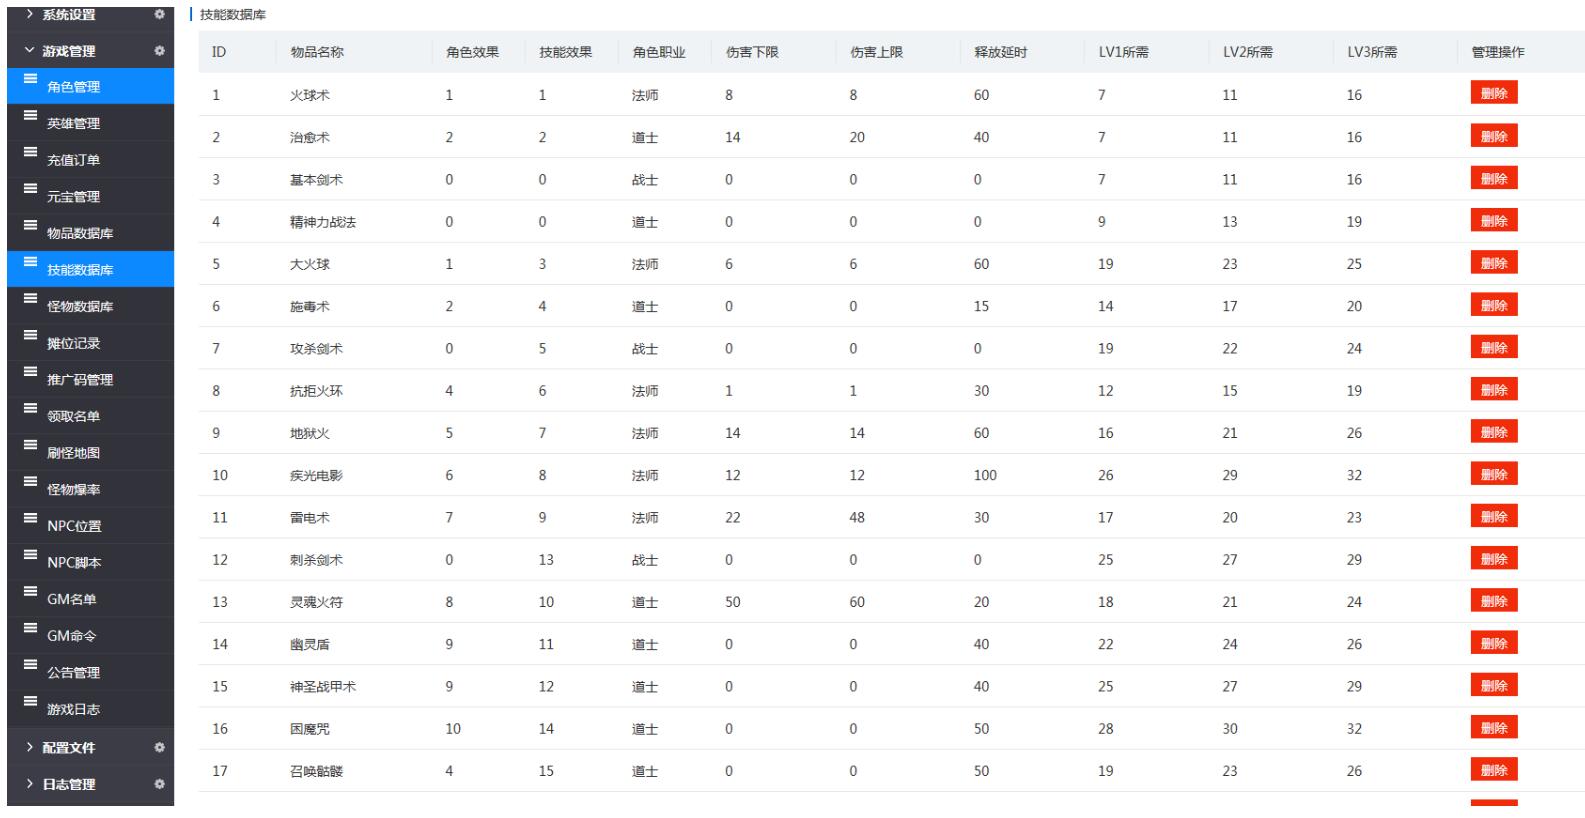1585x818 pixels.
Task: Expand the 系统设置 menu section
Action: [x=68, y=15]
